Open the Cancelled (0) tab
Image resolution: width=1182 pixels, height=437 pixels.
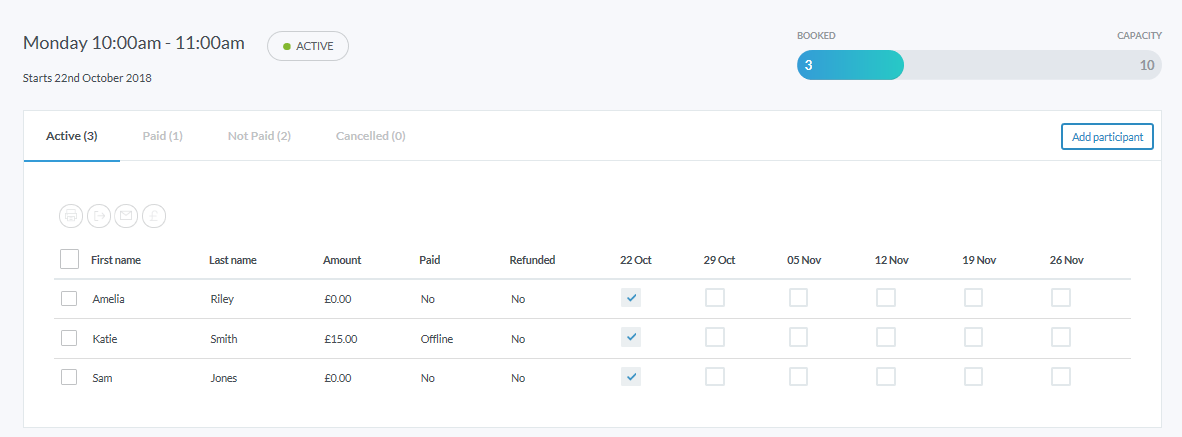[x=370, y=136]
